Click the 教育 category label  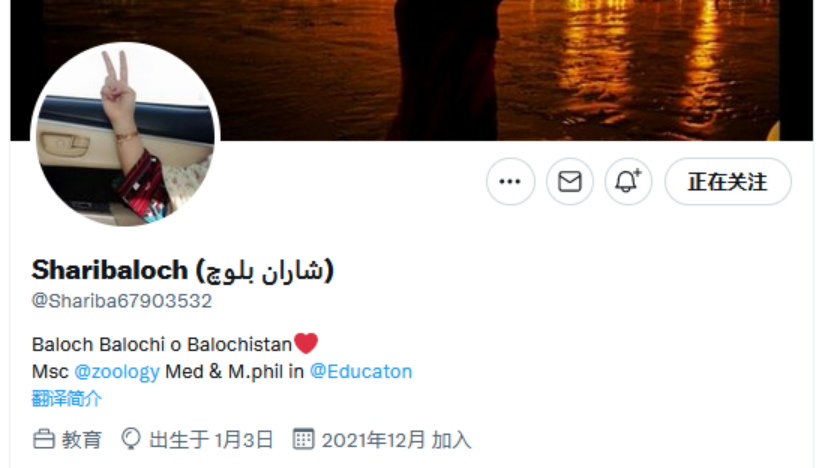coord(82,440)
